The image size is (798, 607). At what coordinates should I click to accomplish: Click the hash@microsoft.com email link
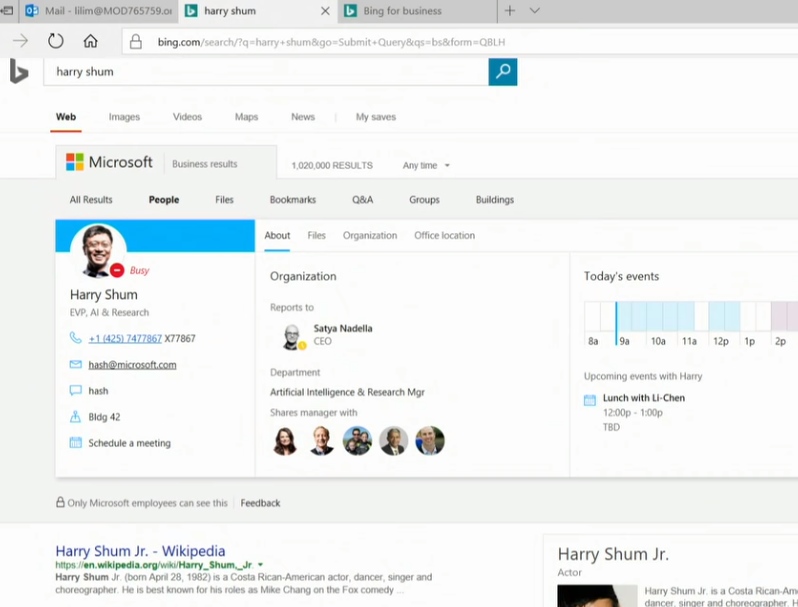tap(132, 365)
